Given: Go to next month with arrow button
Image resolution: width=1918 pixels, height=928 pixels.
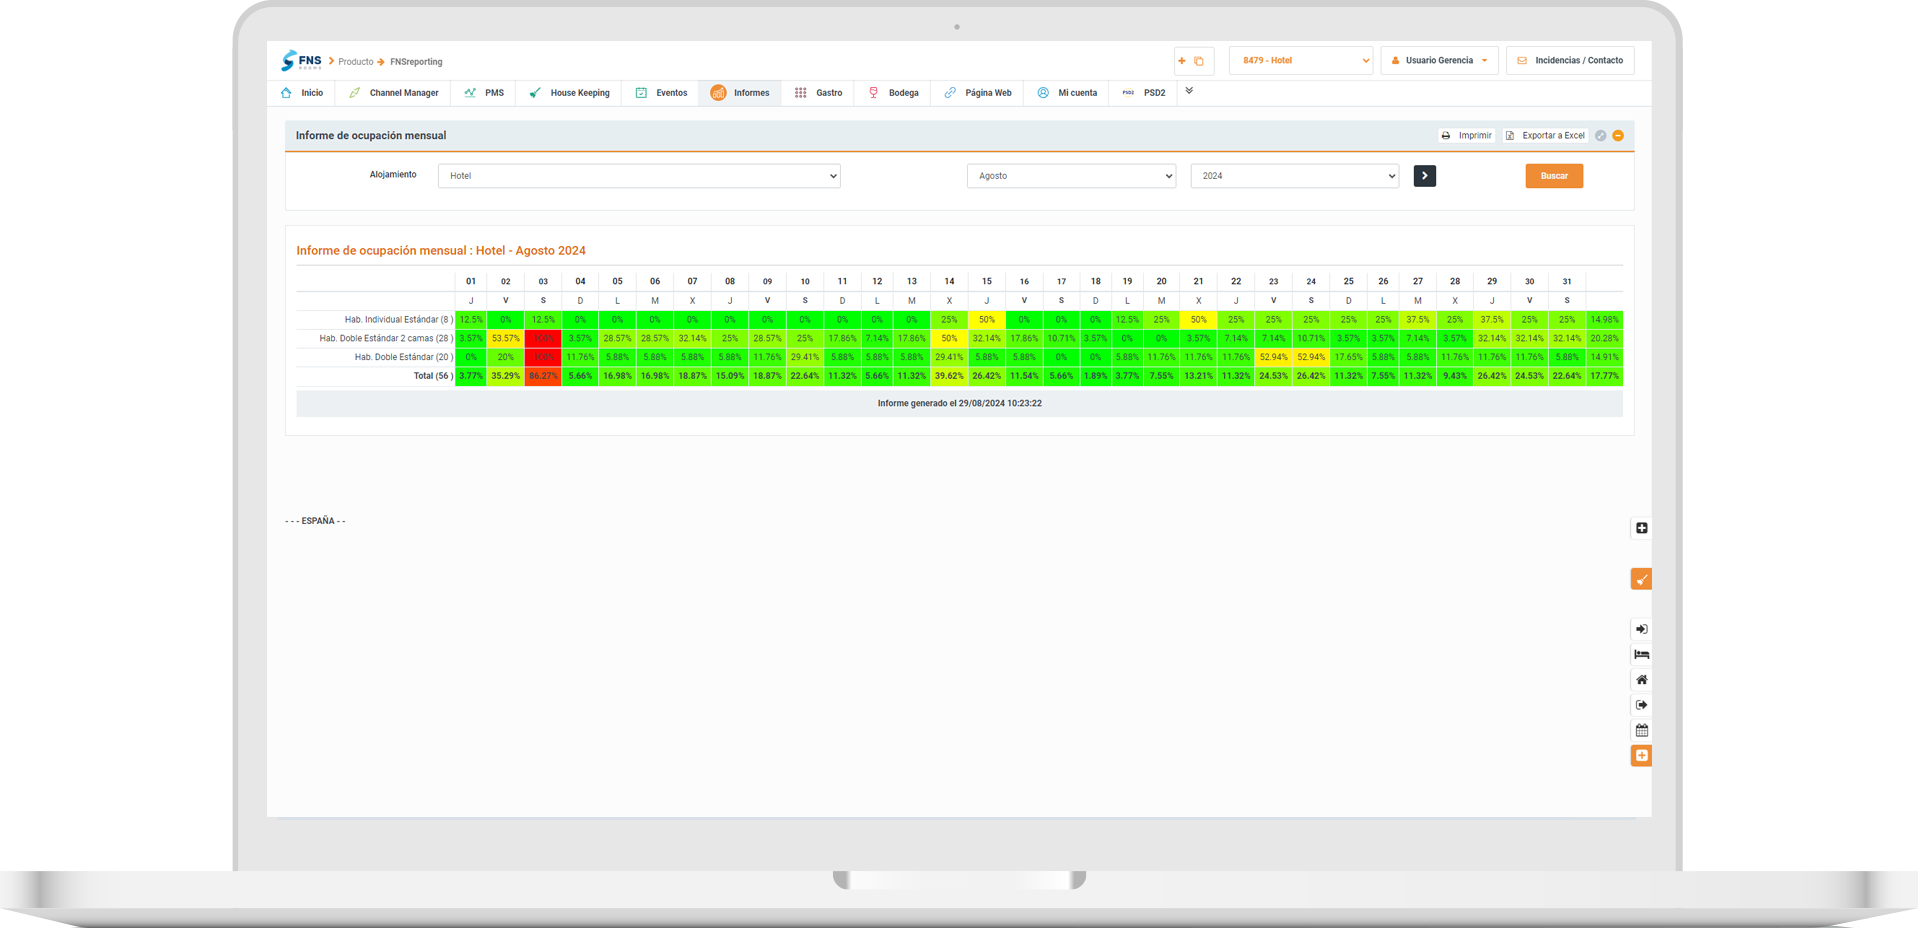Looking at the screenshot, I should 1424,176.
